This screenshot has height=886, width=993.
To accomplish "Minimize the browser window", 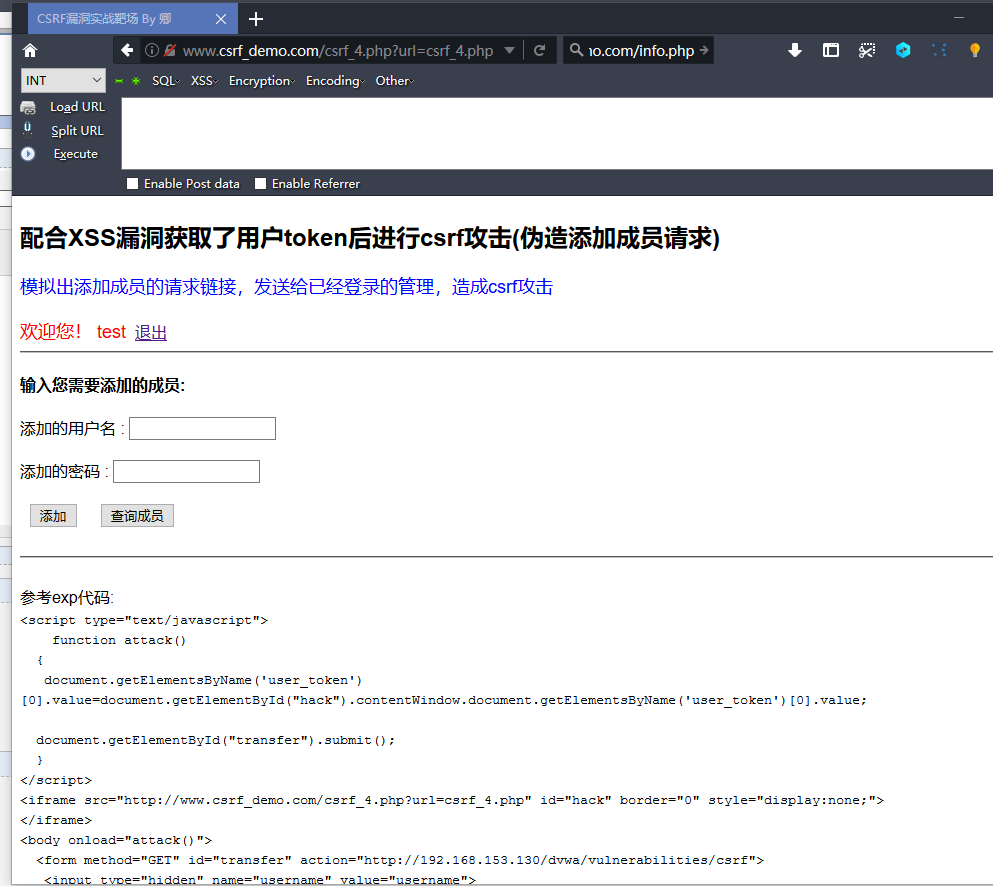I will click(959, 18).
